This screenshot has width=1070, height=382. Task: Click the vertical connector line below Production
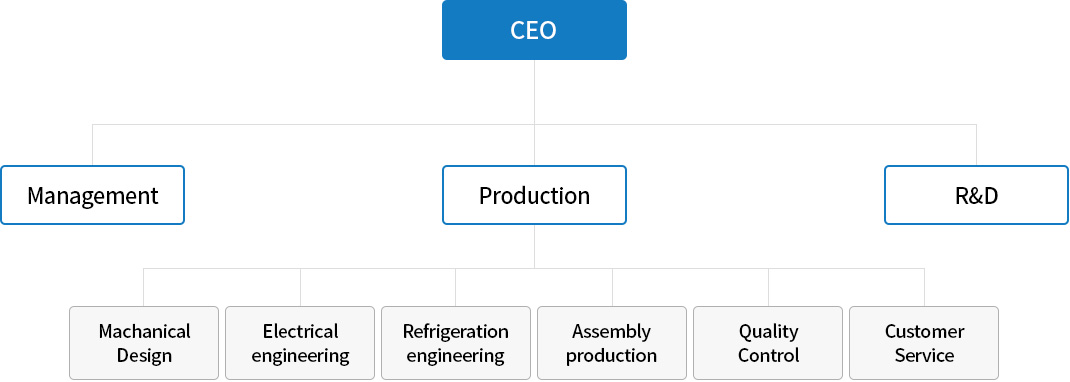pyautogui.click(x=534, y=246)
